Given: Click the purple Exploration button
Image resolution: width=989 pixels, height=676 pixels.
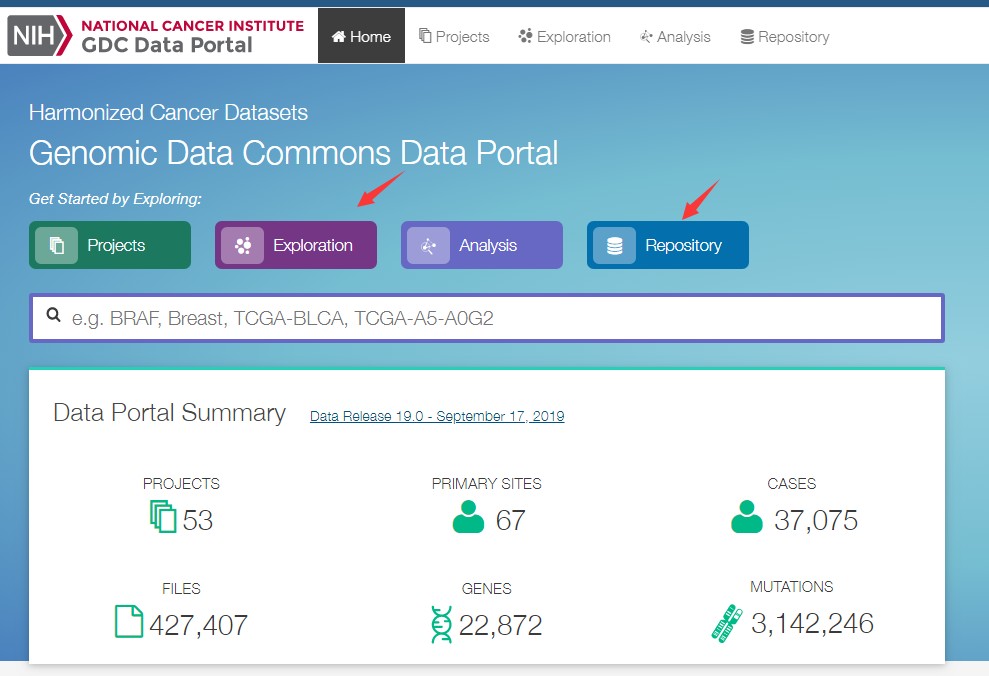Looking at the screenshot, I should click(x=296, y=245).
